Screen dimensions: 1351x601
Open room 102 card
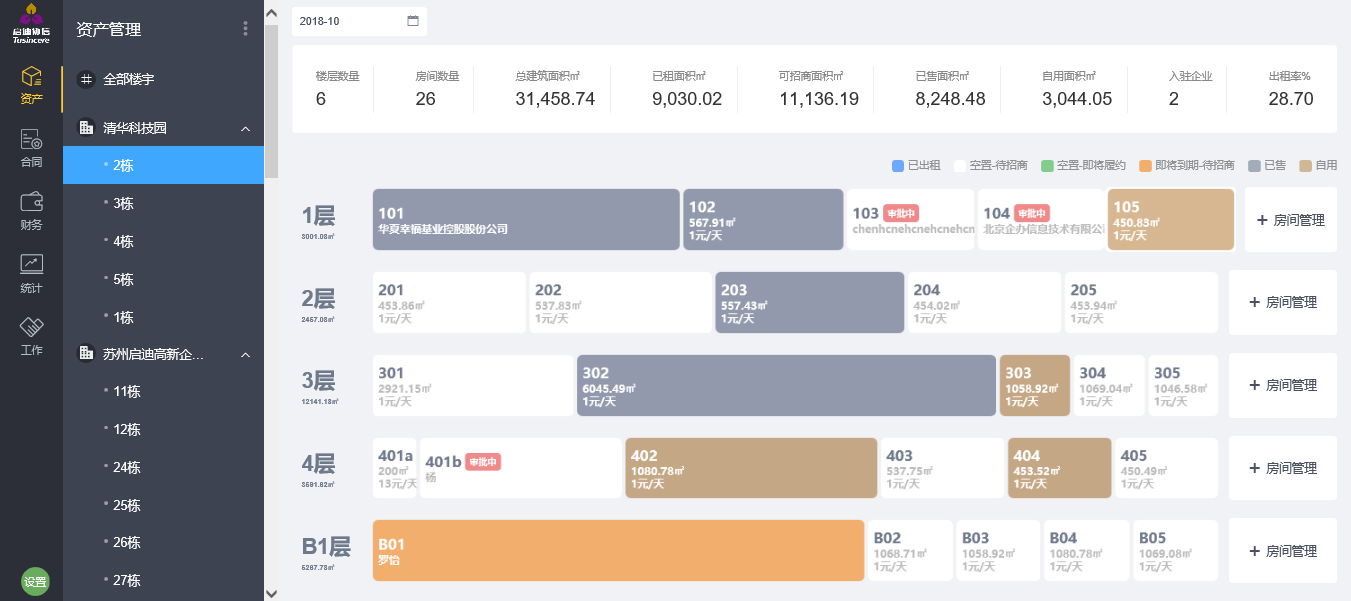pyautogui.click(x=764, y=219)
